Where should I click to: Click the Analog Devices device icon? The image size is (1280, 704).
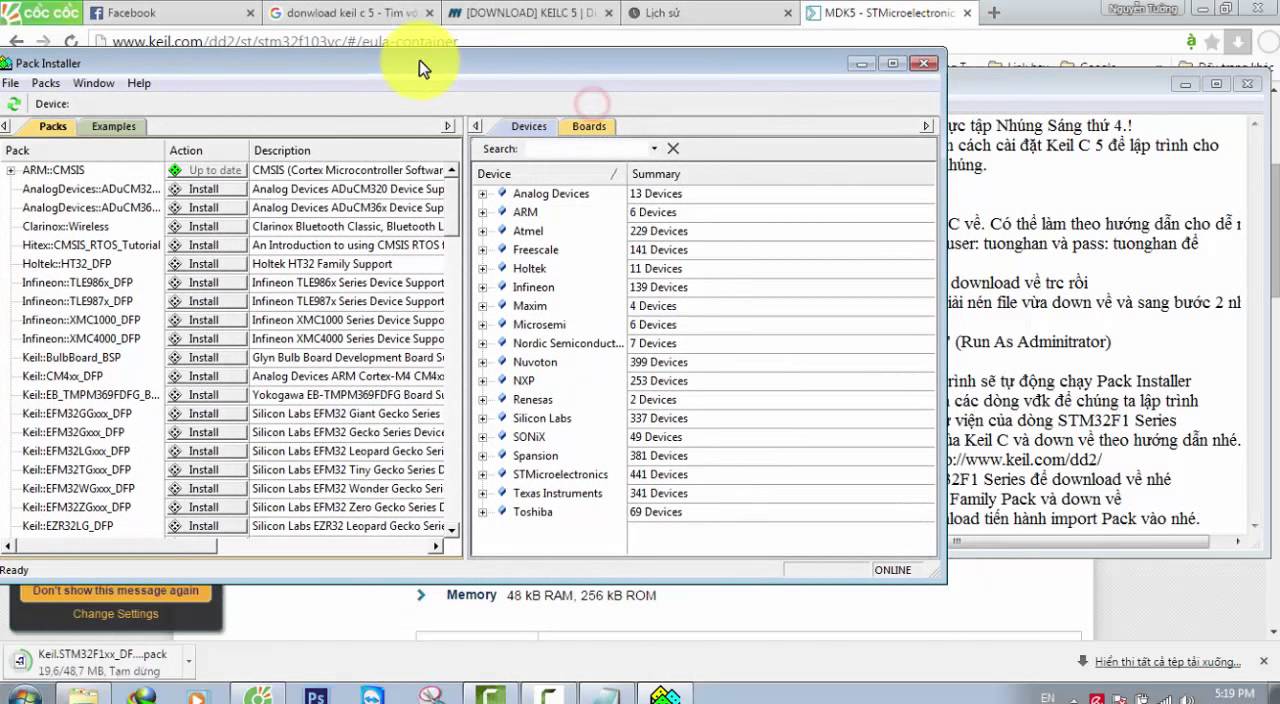[x=501, y=194]
